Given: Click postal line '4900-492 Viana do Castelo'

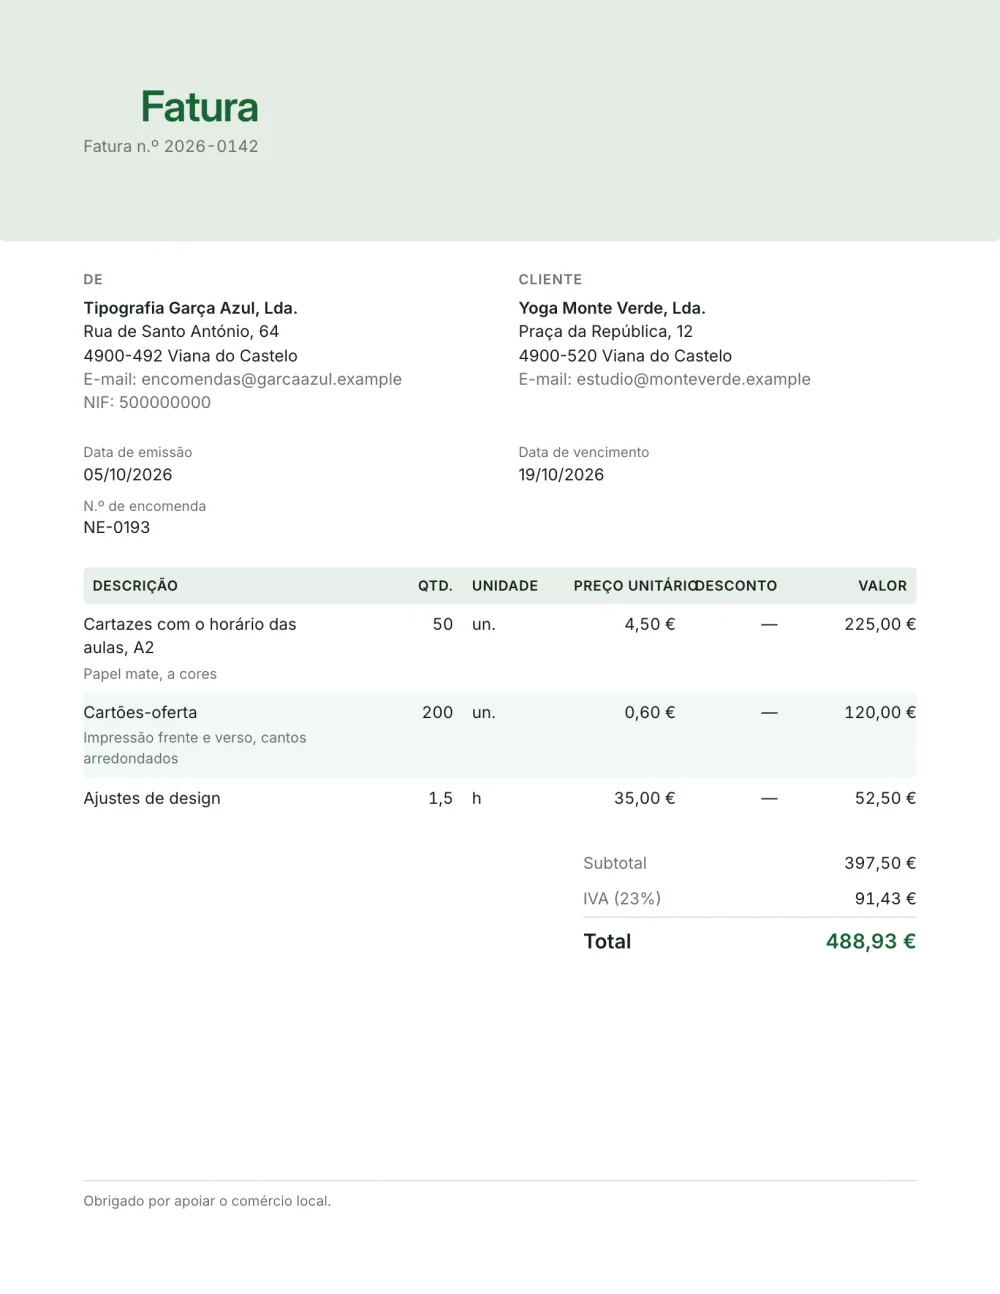Looking at the screenshot, I should coord(190,355).
